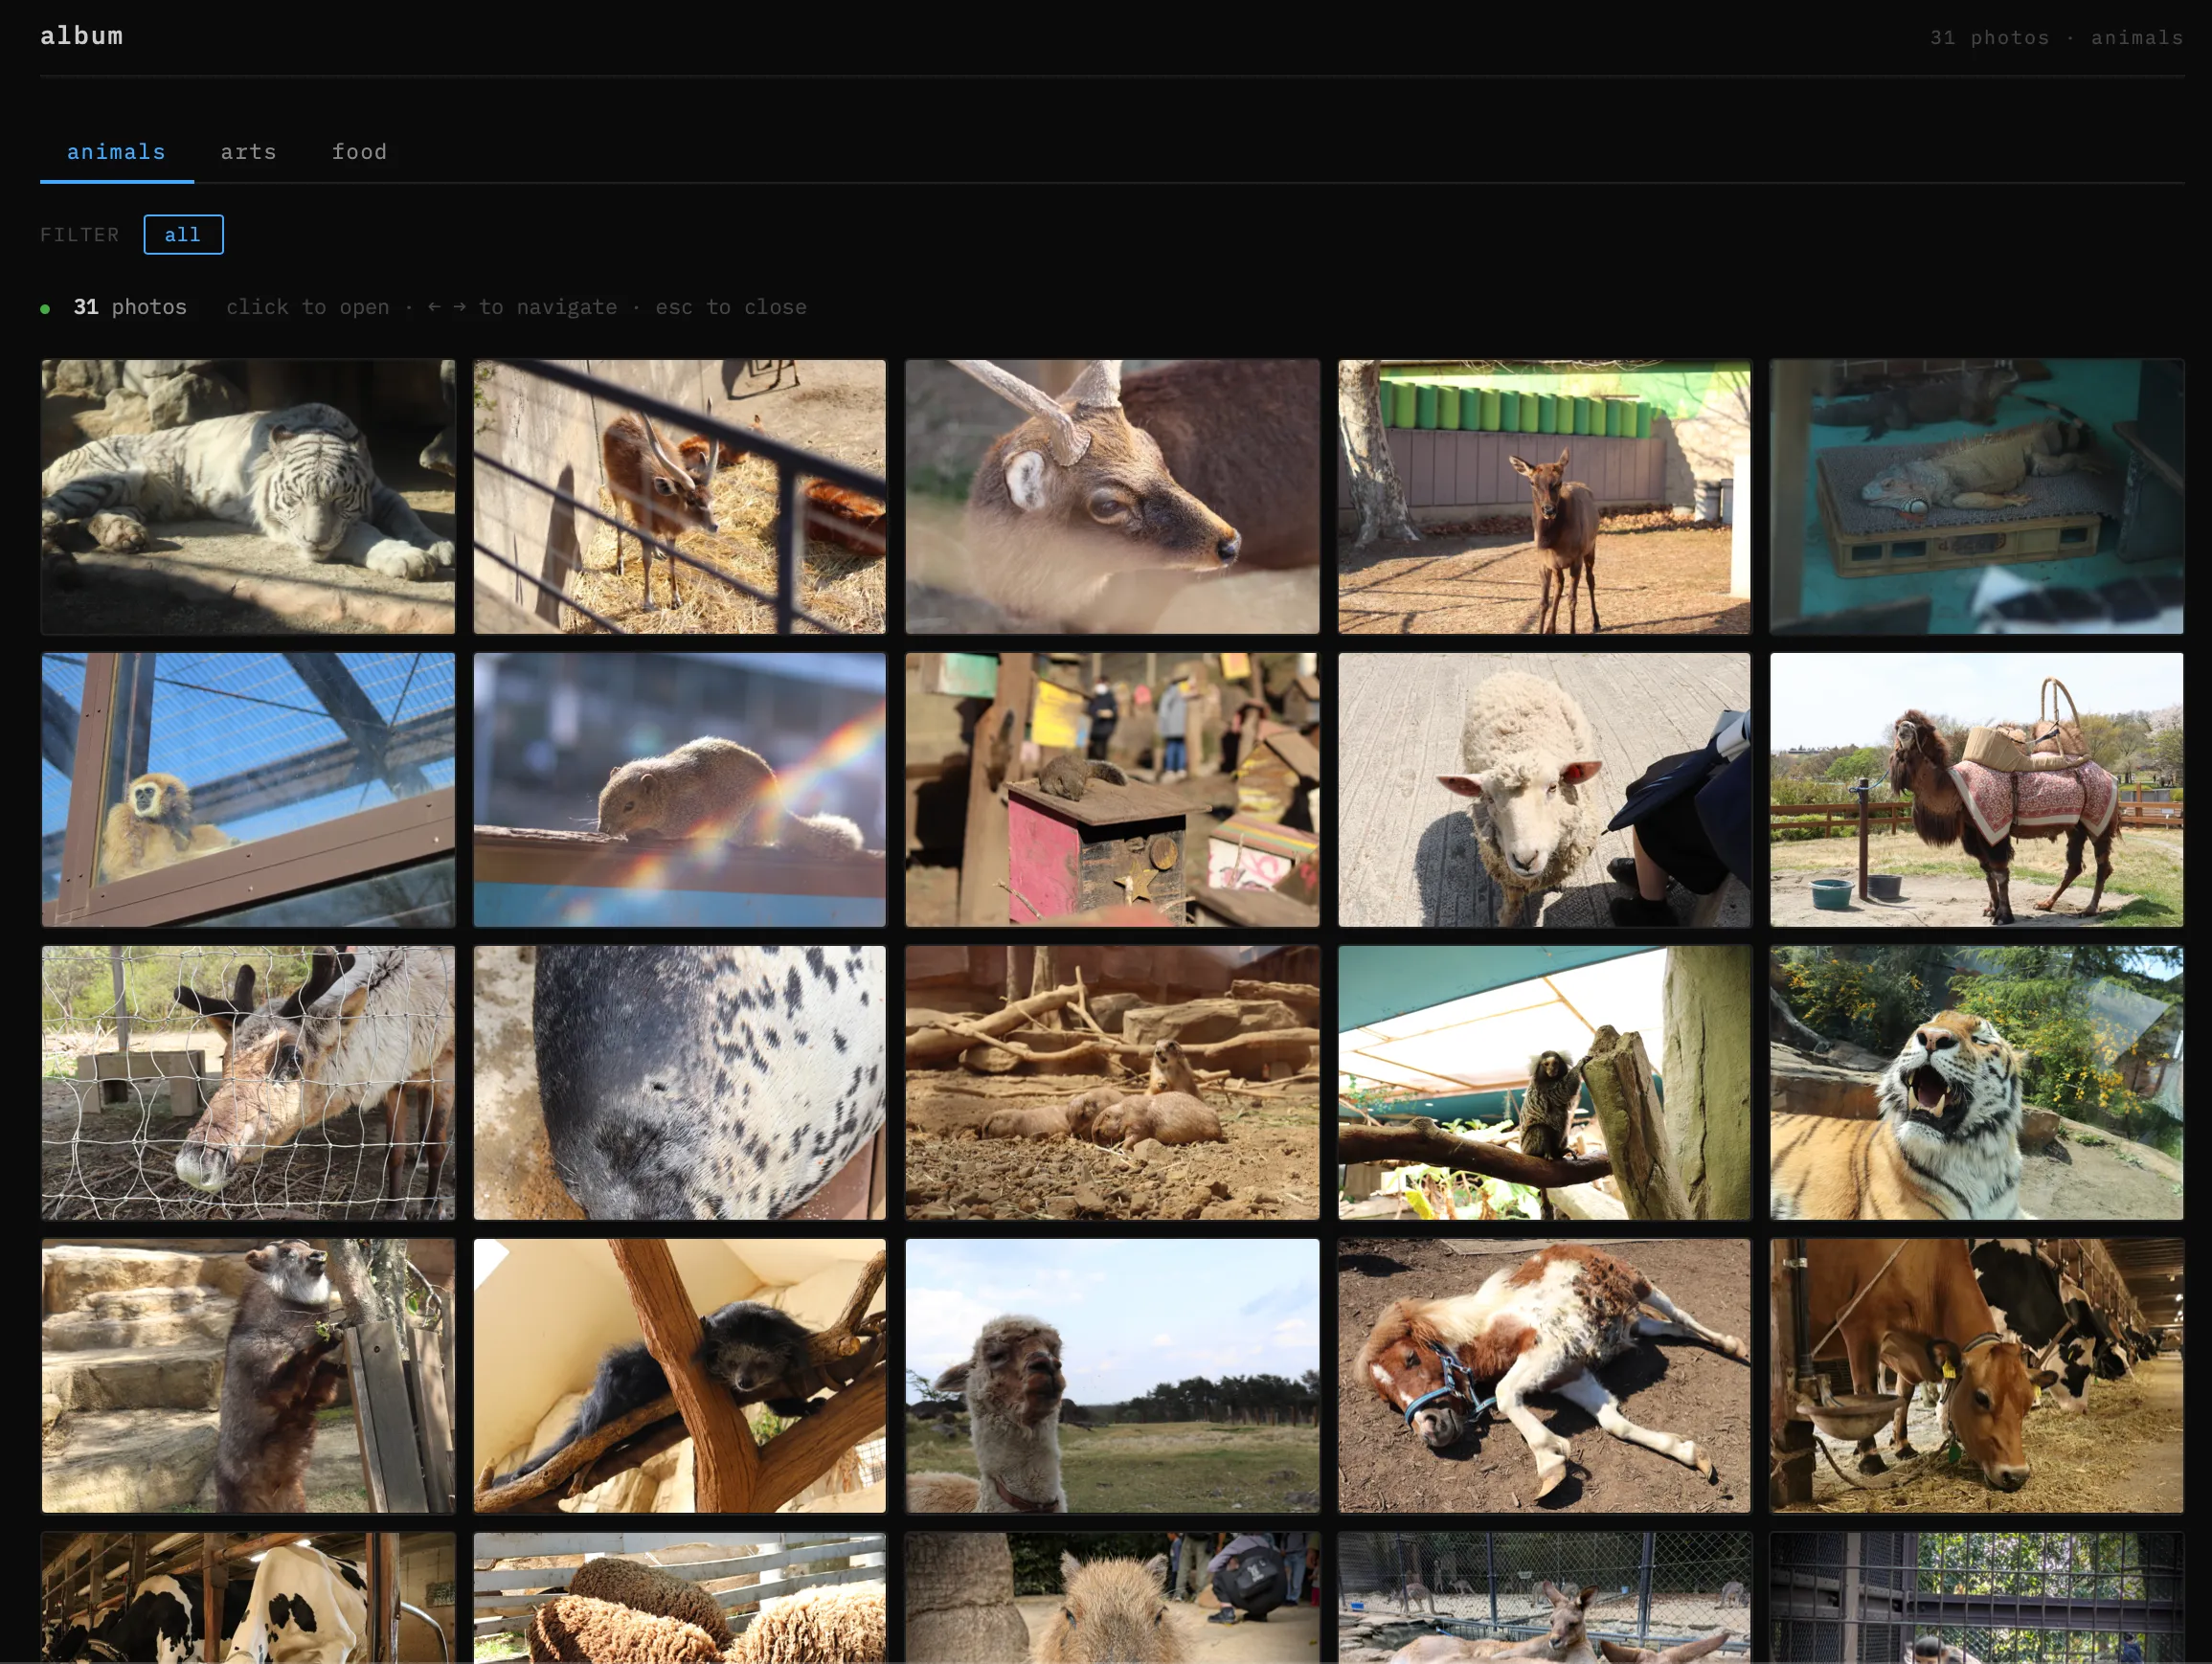
Task: Open the gibbon behind glass photo
Action: (x=248, y=790)
